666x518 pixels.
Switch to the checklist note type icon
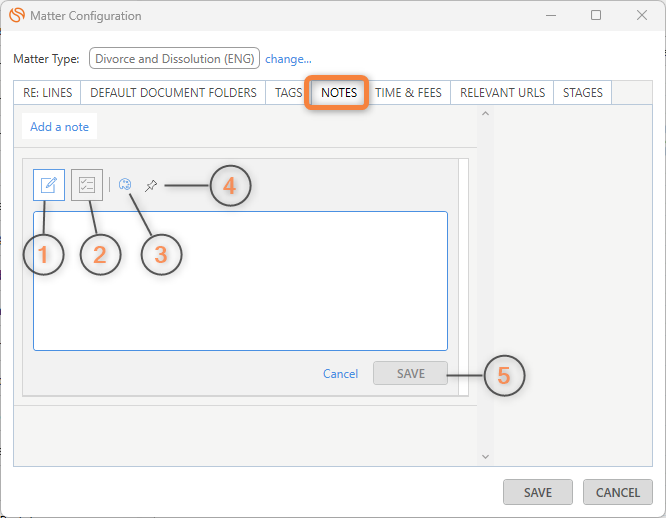pos(87,185)
